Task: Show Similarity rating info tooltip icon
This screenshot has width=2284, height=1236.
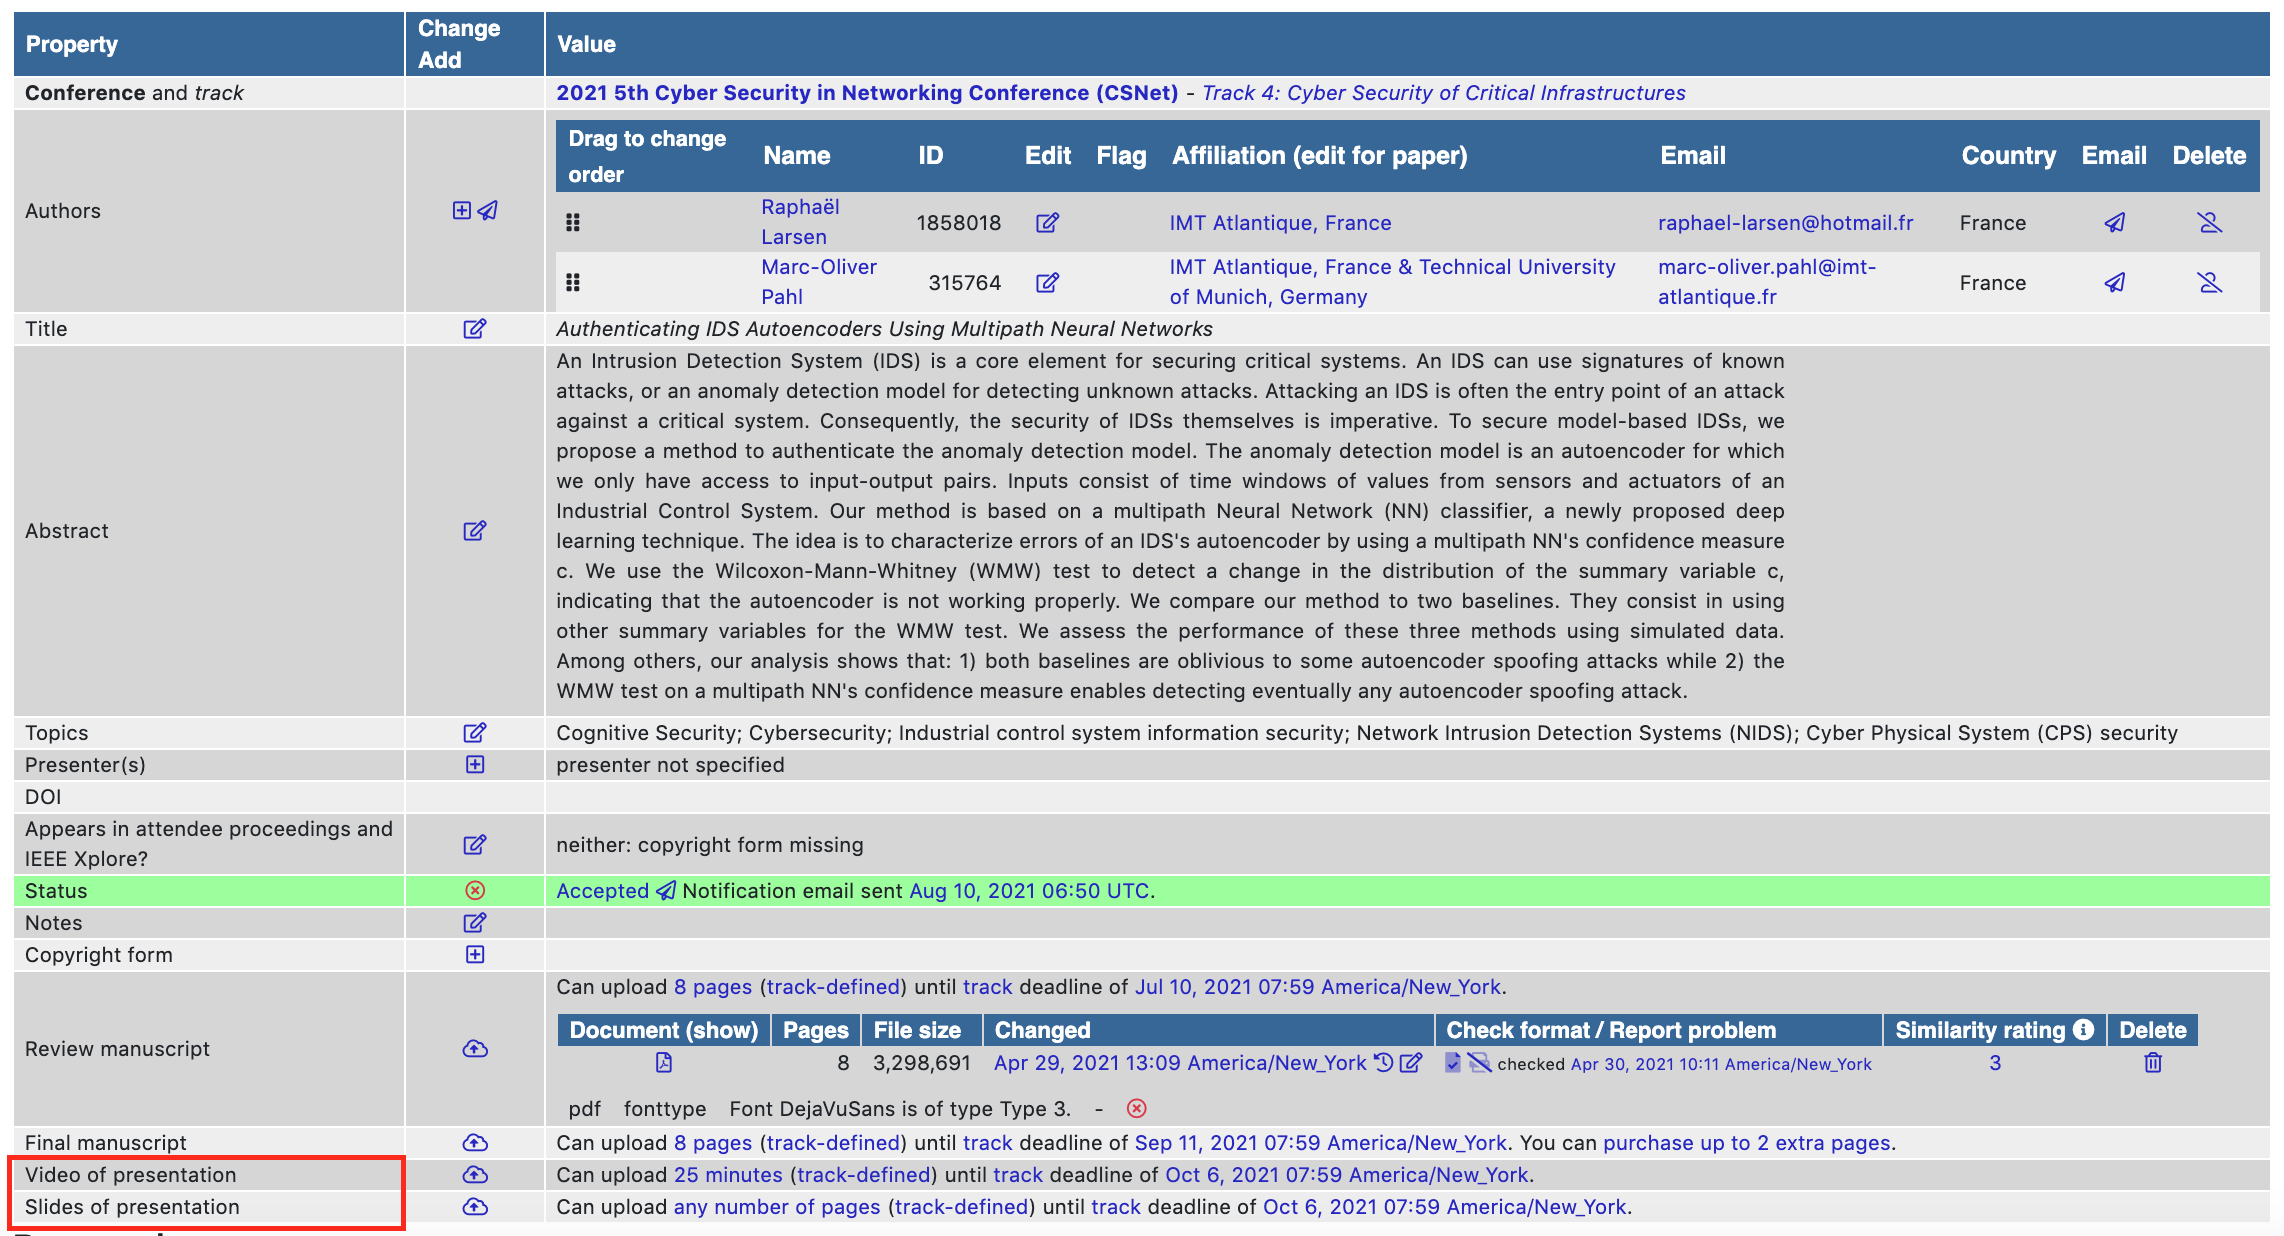Action: pyautogui.click(x=2084, y=1029)
